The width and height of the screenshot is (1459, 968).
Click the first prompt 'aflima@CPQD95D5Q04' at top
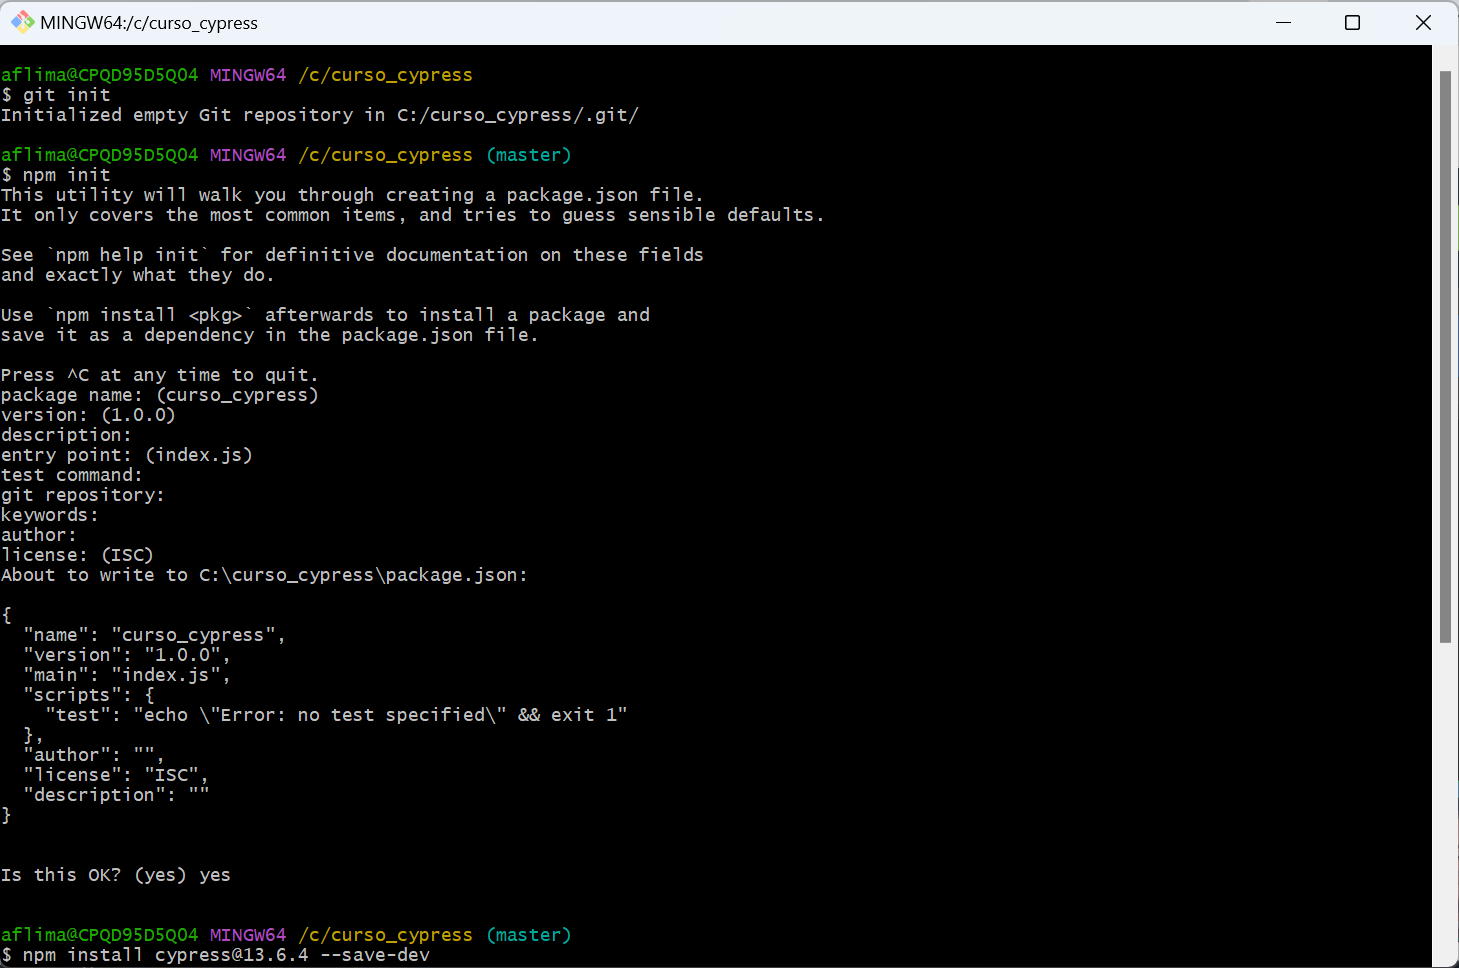tap(100, 75)
